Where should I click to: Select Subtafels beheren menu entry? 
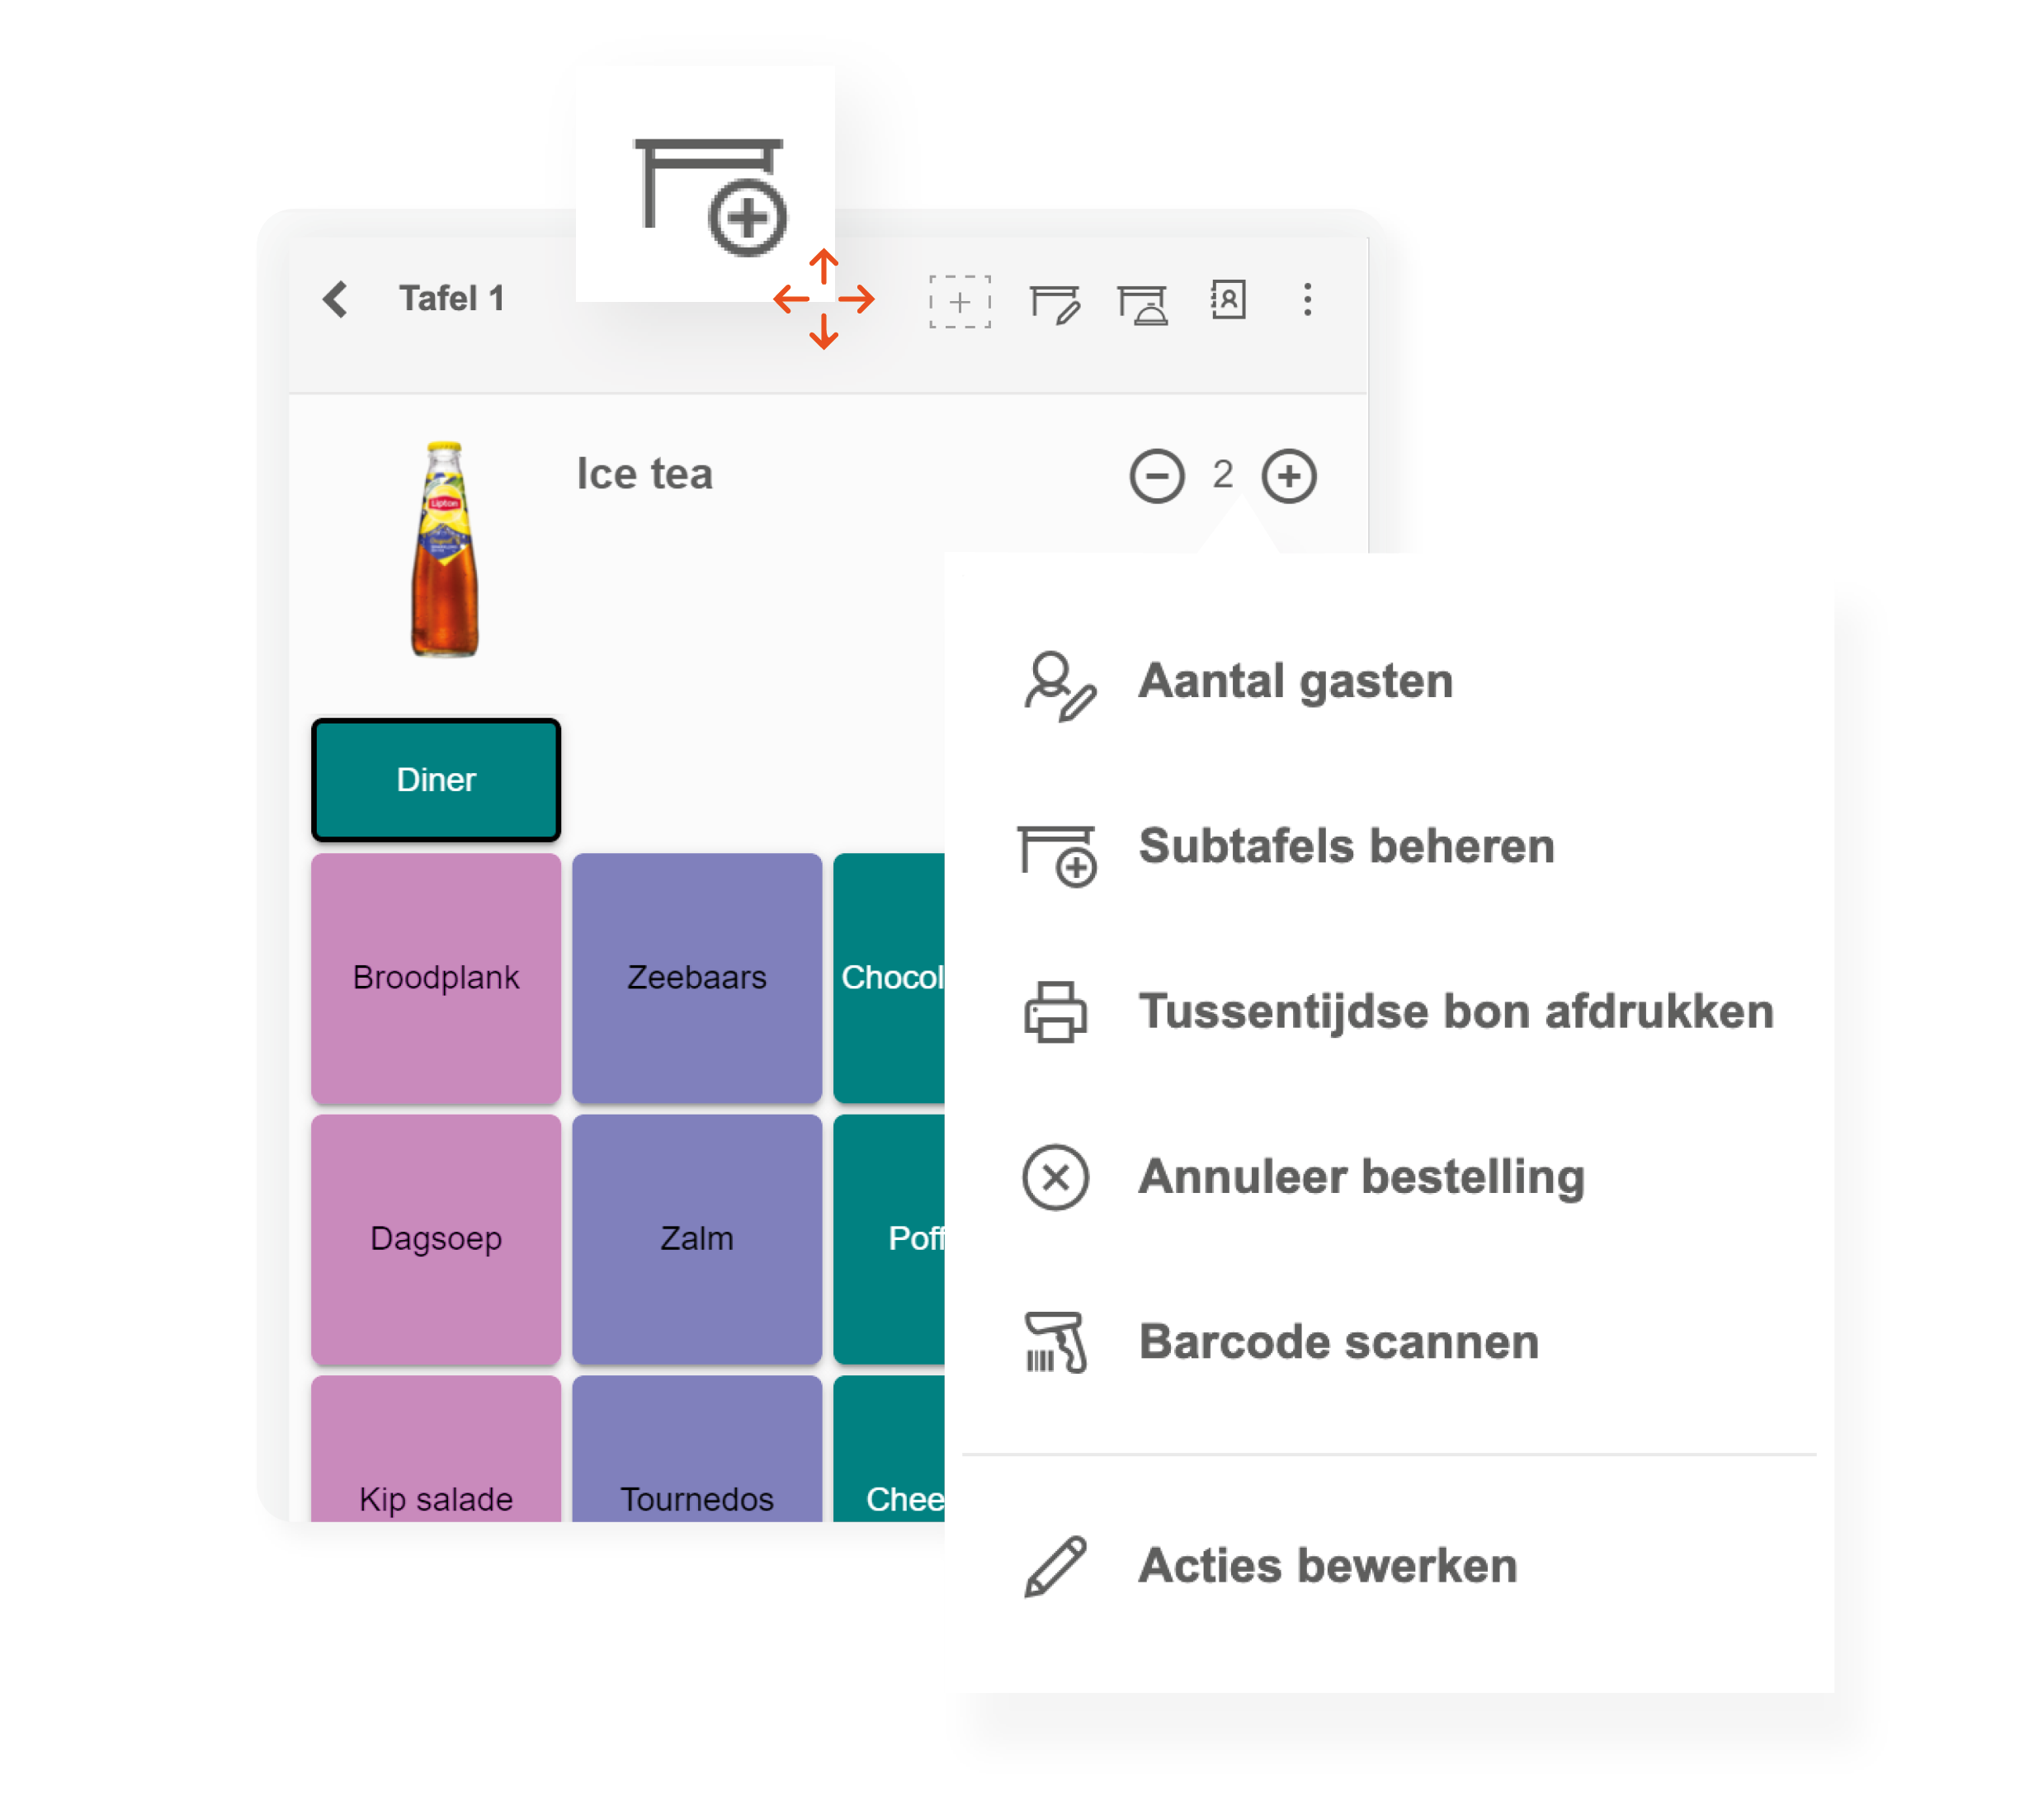1345,846
